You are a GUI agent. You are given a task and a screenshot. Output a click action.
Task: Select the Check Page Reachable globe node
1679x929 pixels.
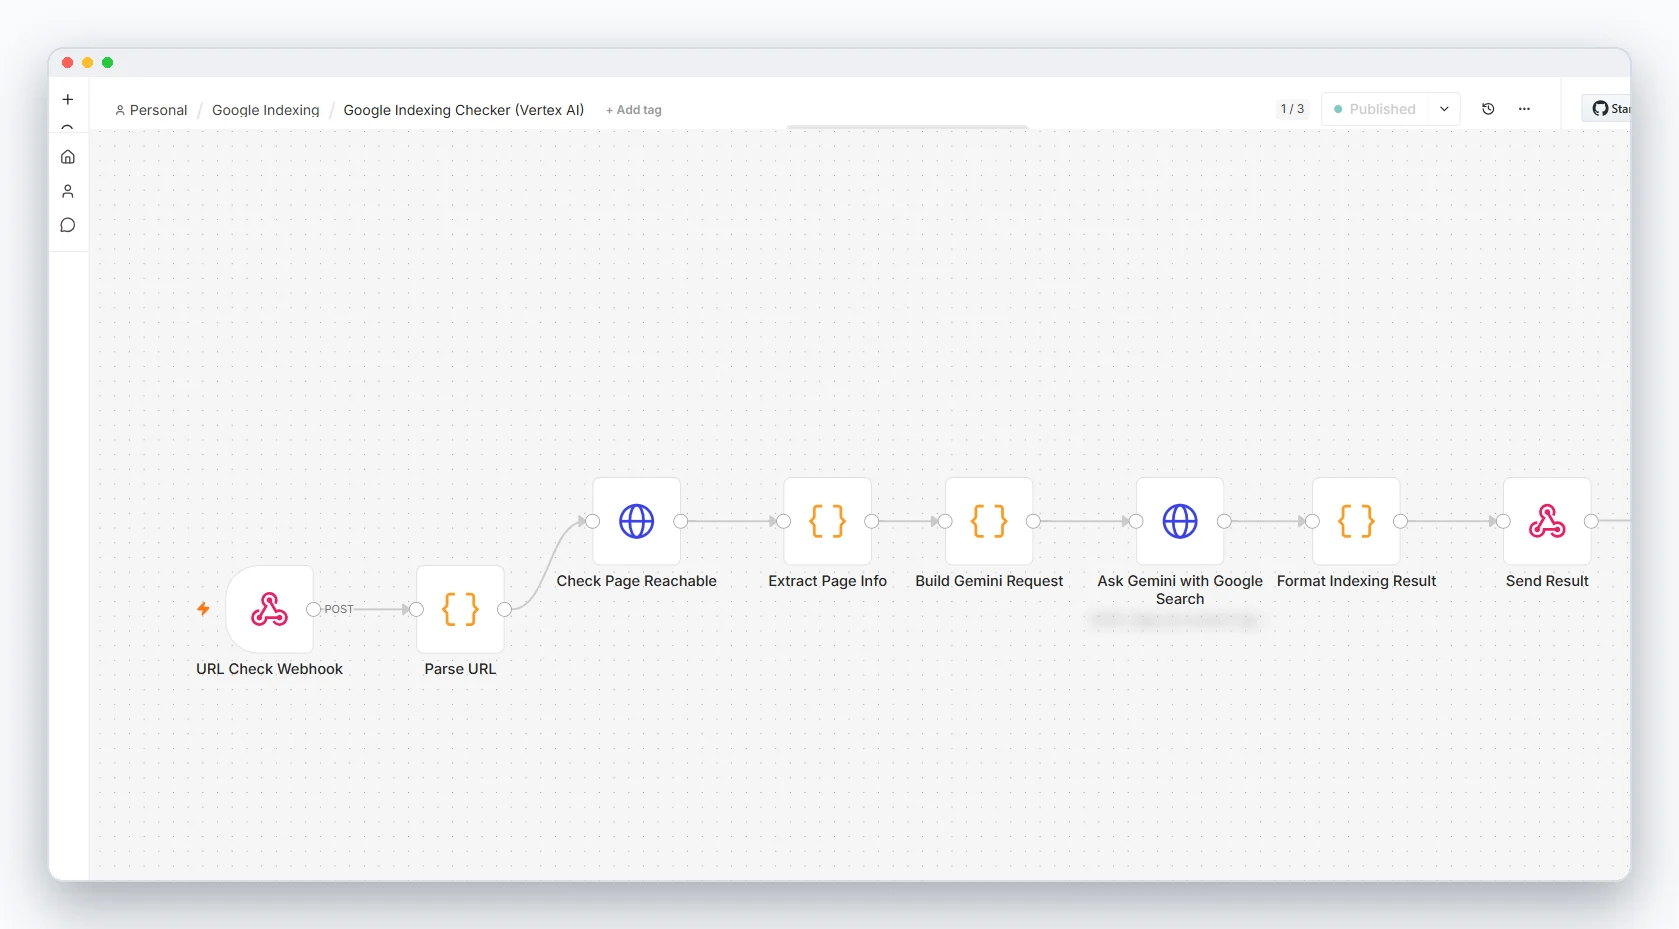(637, 521)
